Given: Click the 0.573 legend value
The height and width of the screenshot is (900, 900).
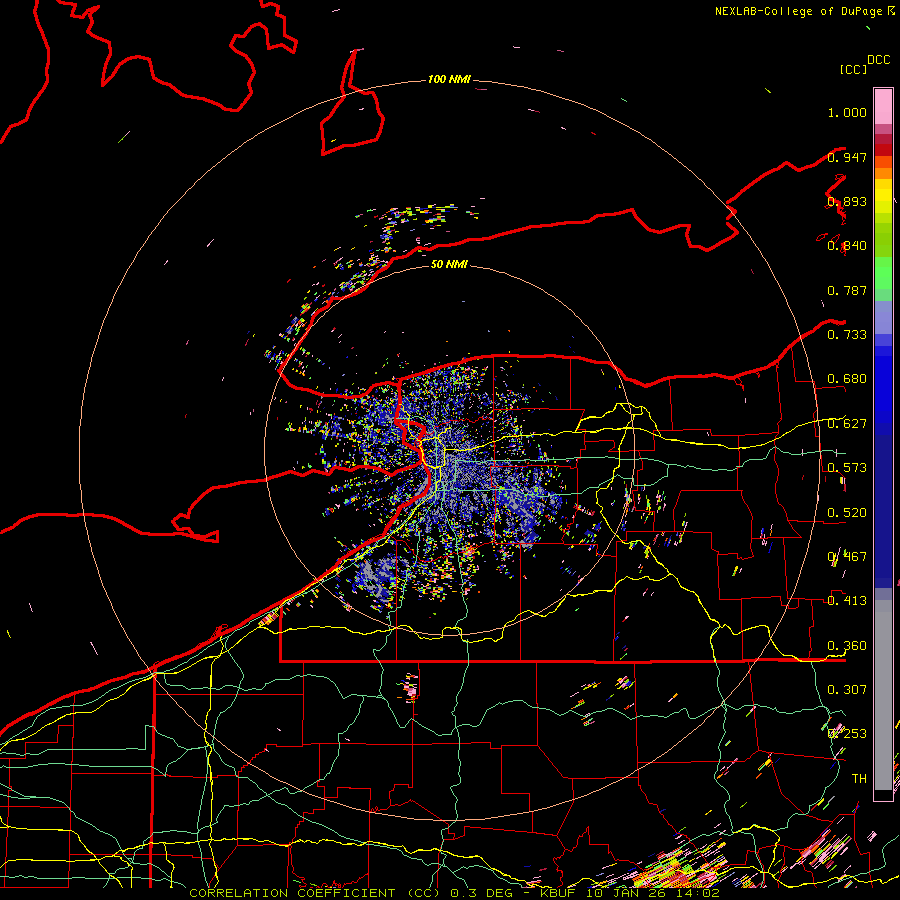Looking at the screenshot, I should [847, 468].
